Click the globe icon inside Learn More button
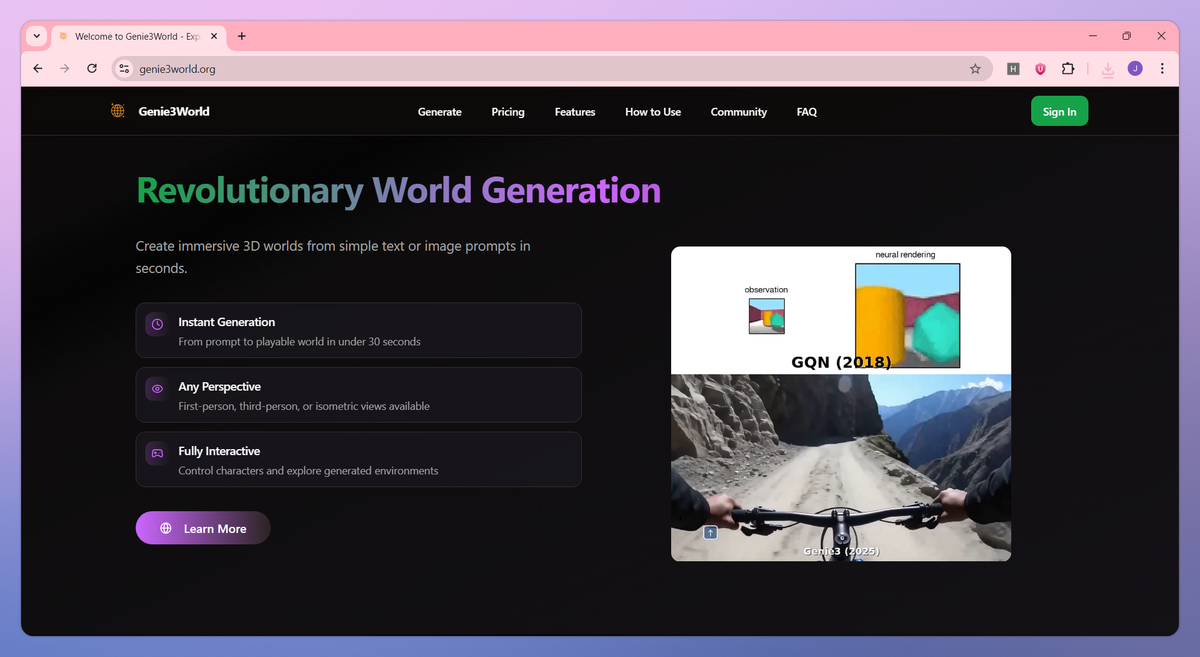Viewport: 1200px width, 657px height. pyautogui.click(x=166, y=528)
